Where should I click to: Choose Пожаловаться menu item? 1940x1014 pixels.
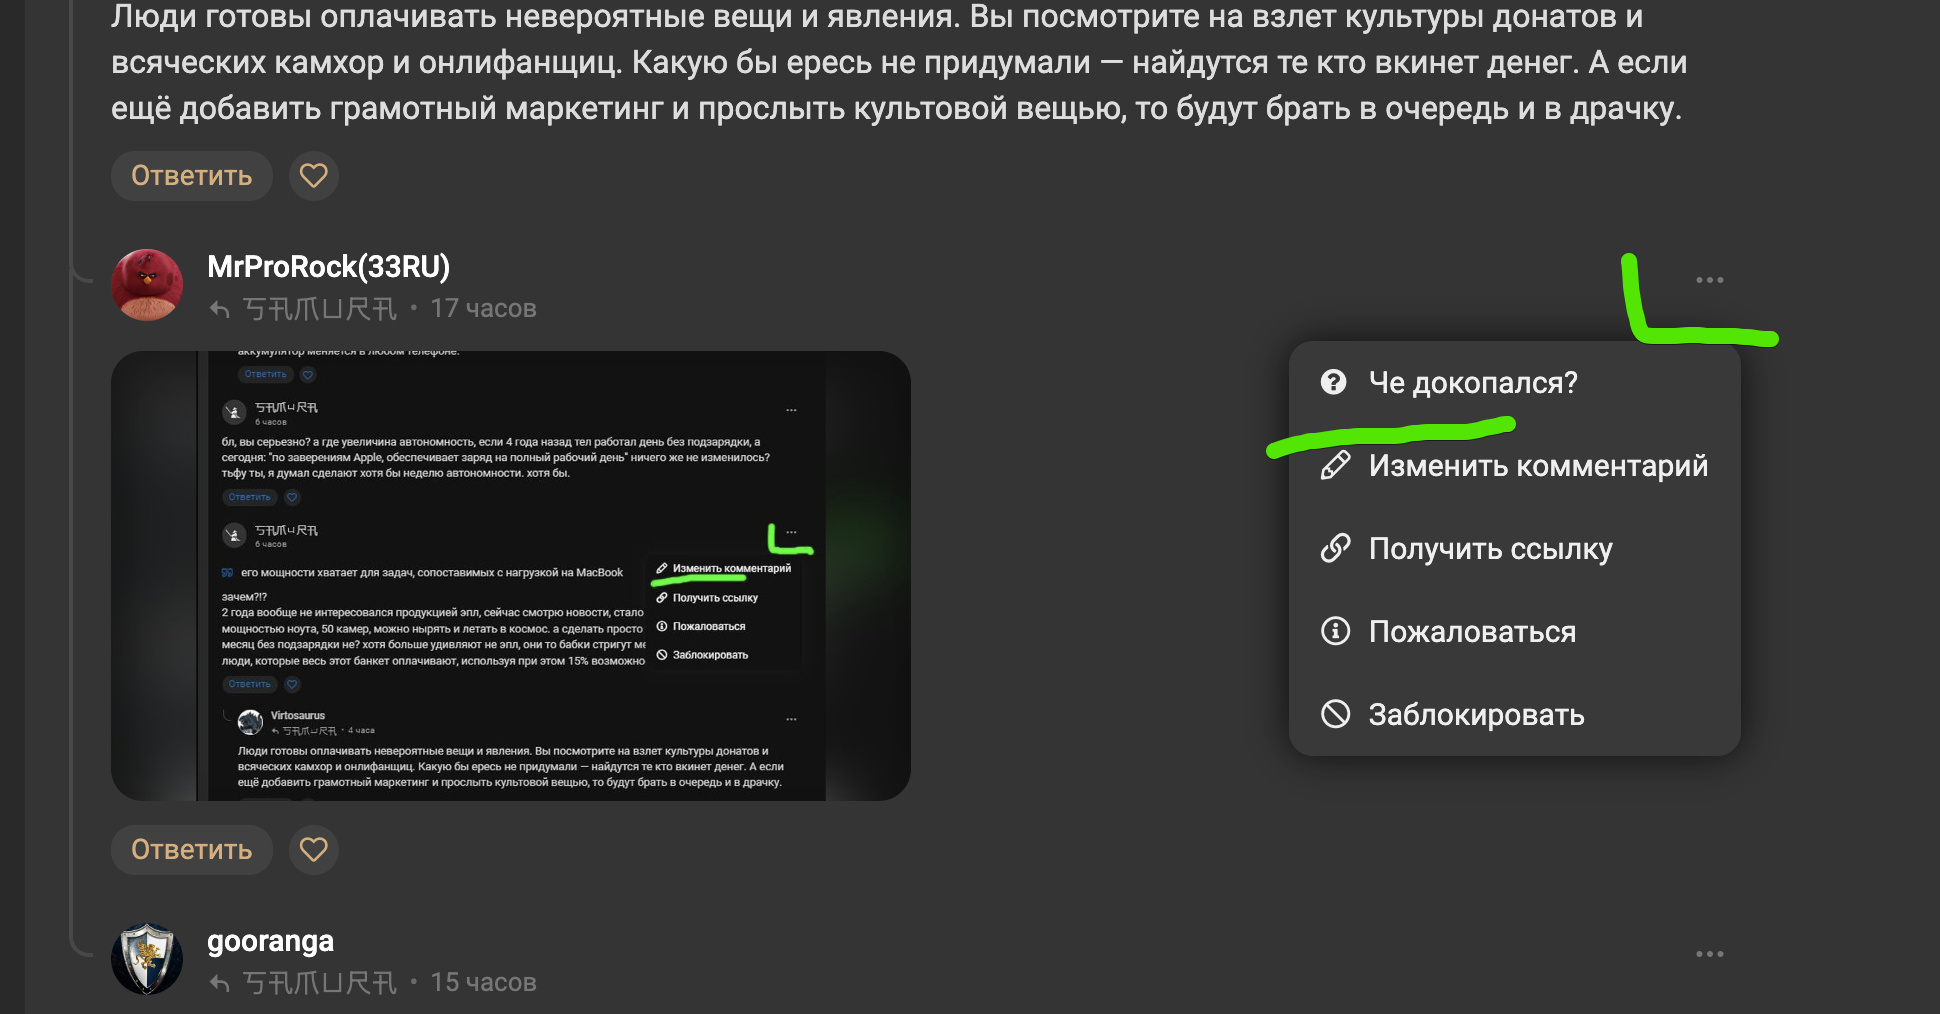click(x=1514, y=631)
